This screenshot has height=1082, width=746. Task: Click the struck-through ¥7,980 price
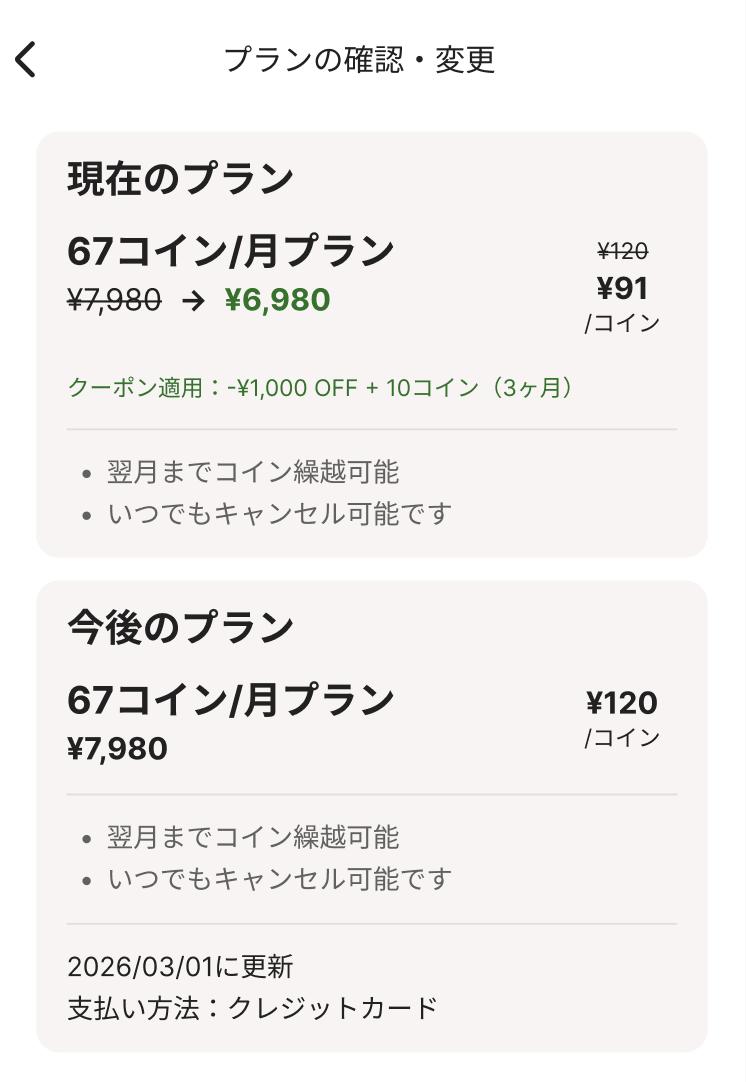coord(114,300)
